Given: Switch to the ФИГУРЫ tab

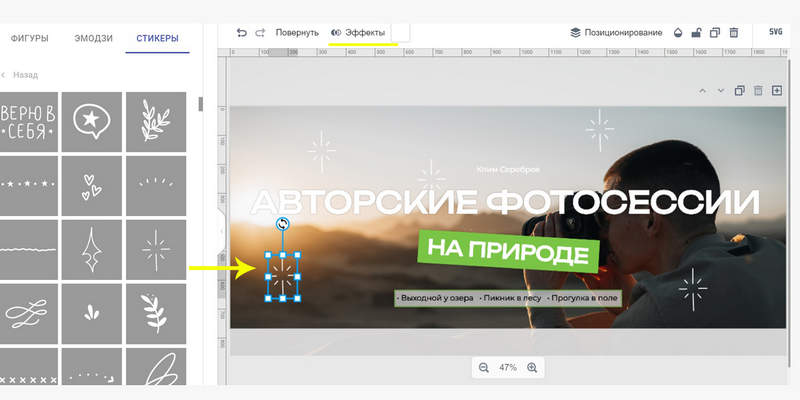Looking at the screenshot, I should (30, 38).
